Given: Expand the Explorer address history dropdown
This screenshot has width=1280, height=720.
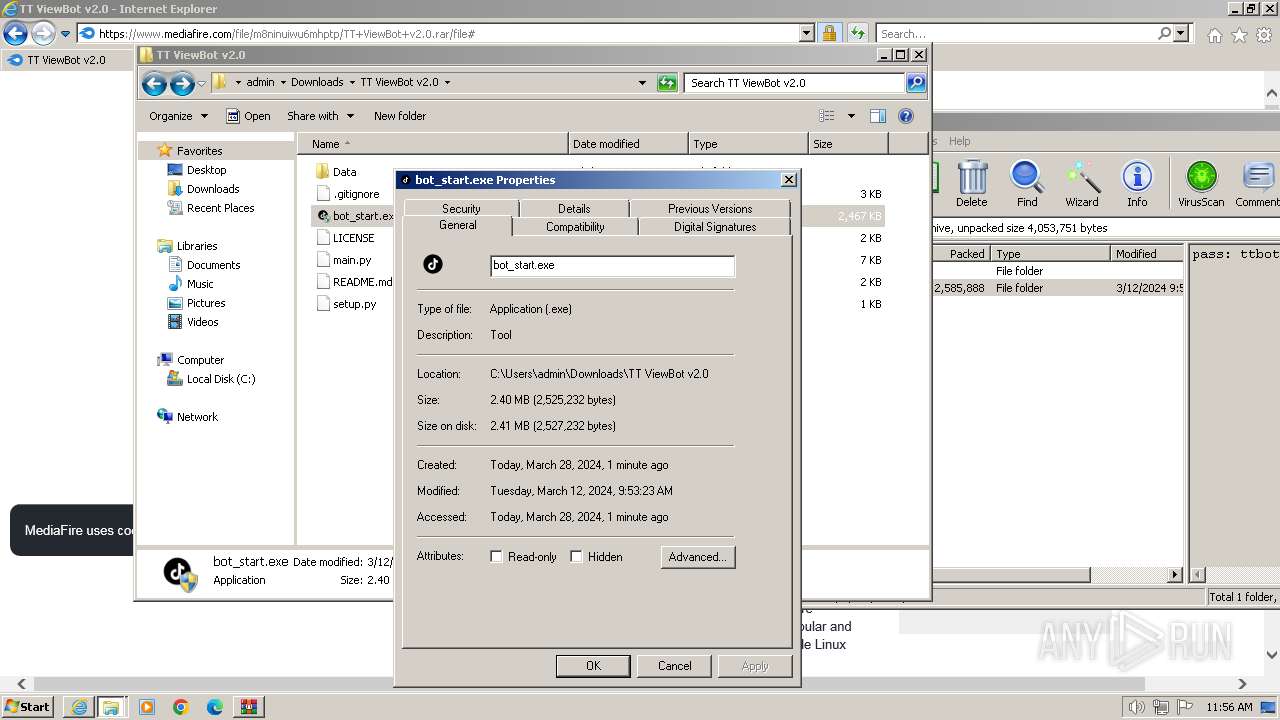Looking at the screenshot, I should (642, 83).
